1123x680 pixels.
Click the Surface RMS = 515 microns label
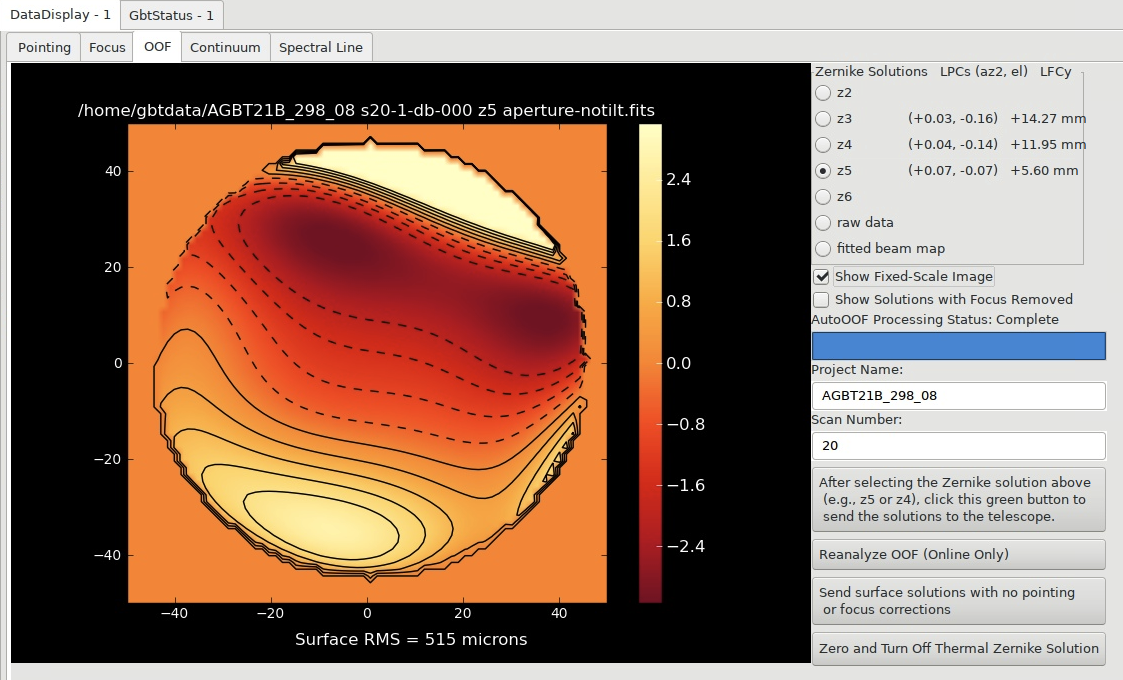(x=411, y=639)
